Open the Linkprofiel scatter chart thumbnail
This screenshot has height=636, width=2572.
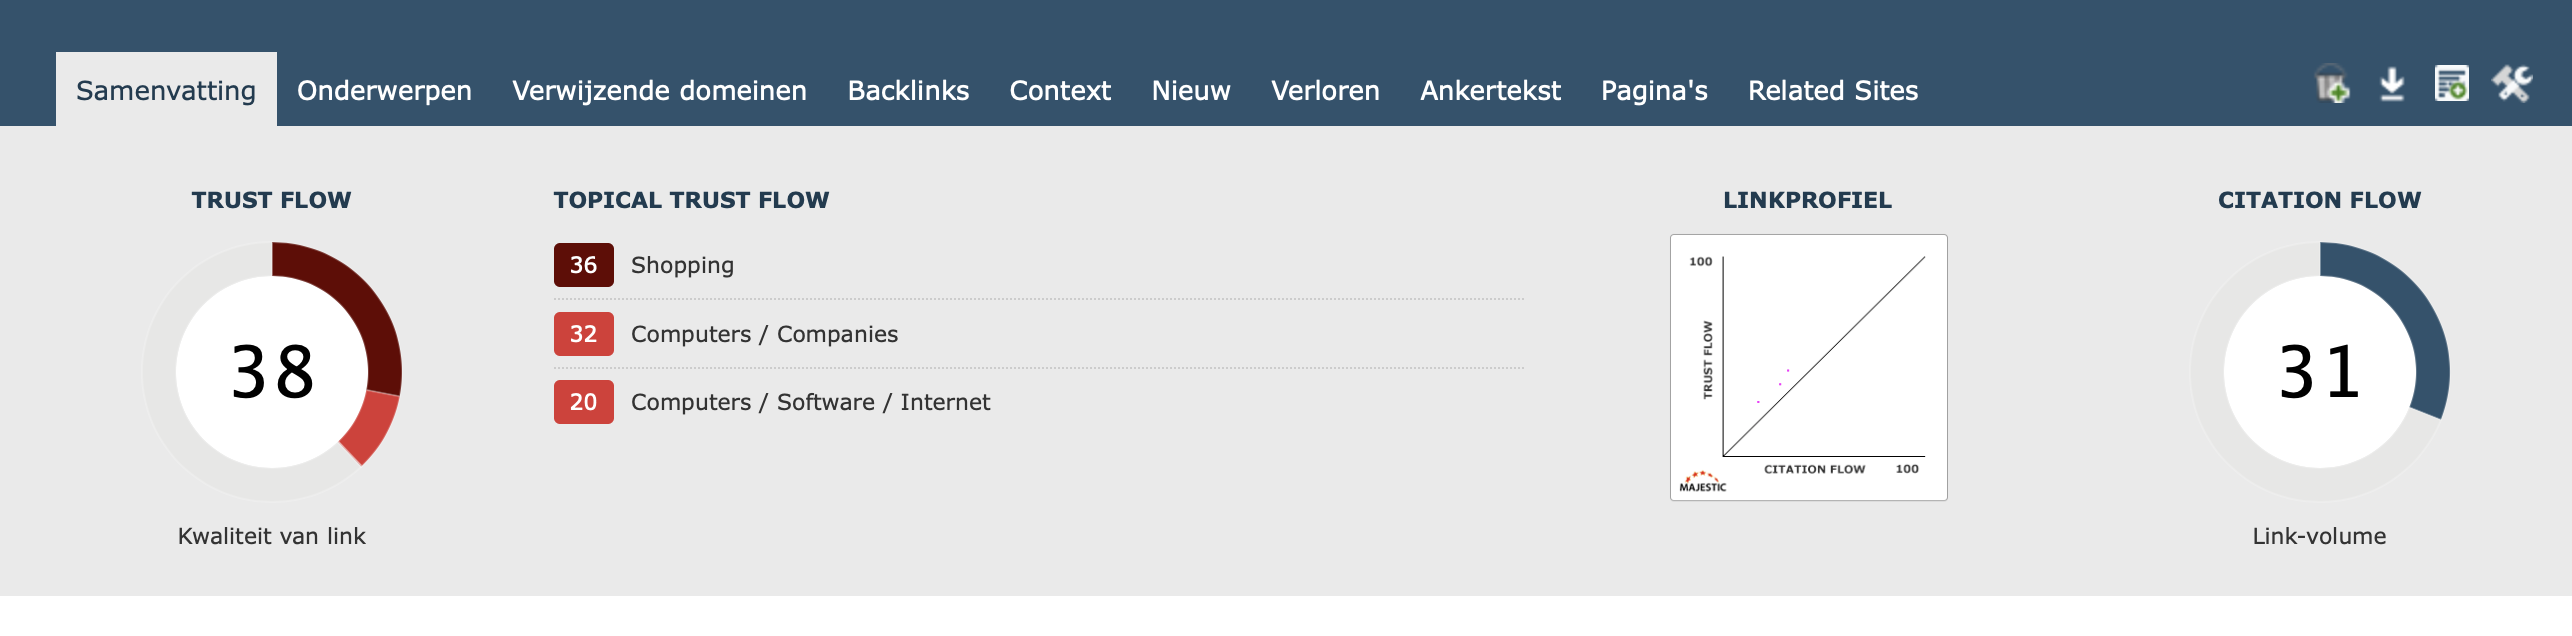point(1808,367)
